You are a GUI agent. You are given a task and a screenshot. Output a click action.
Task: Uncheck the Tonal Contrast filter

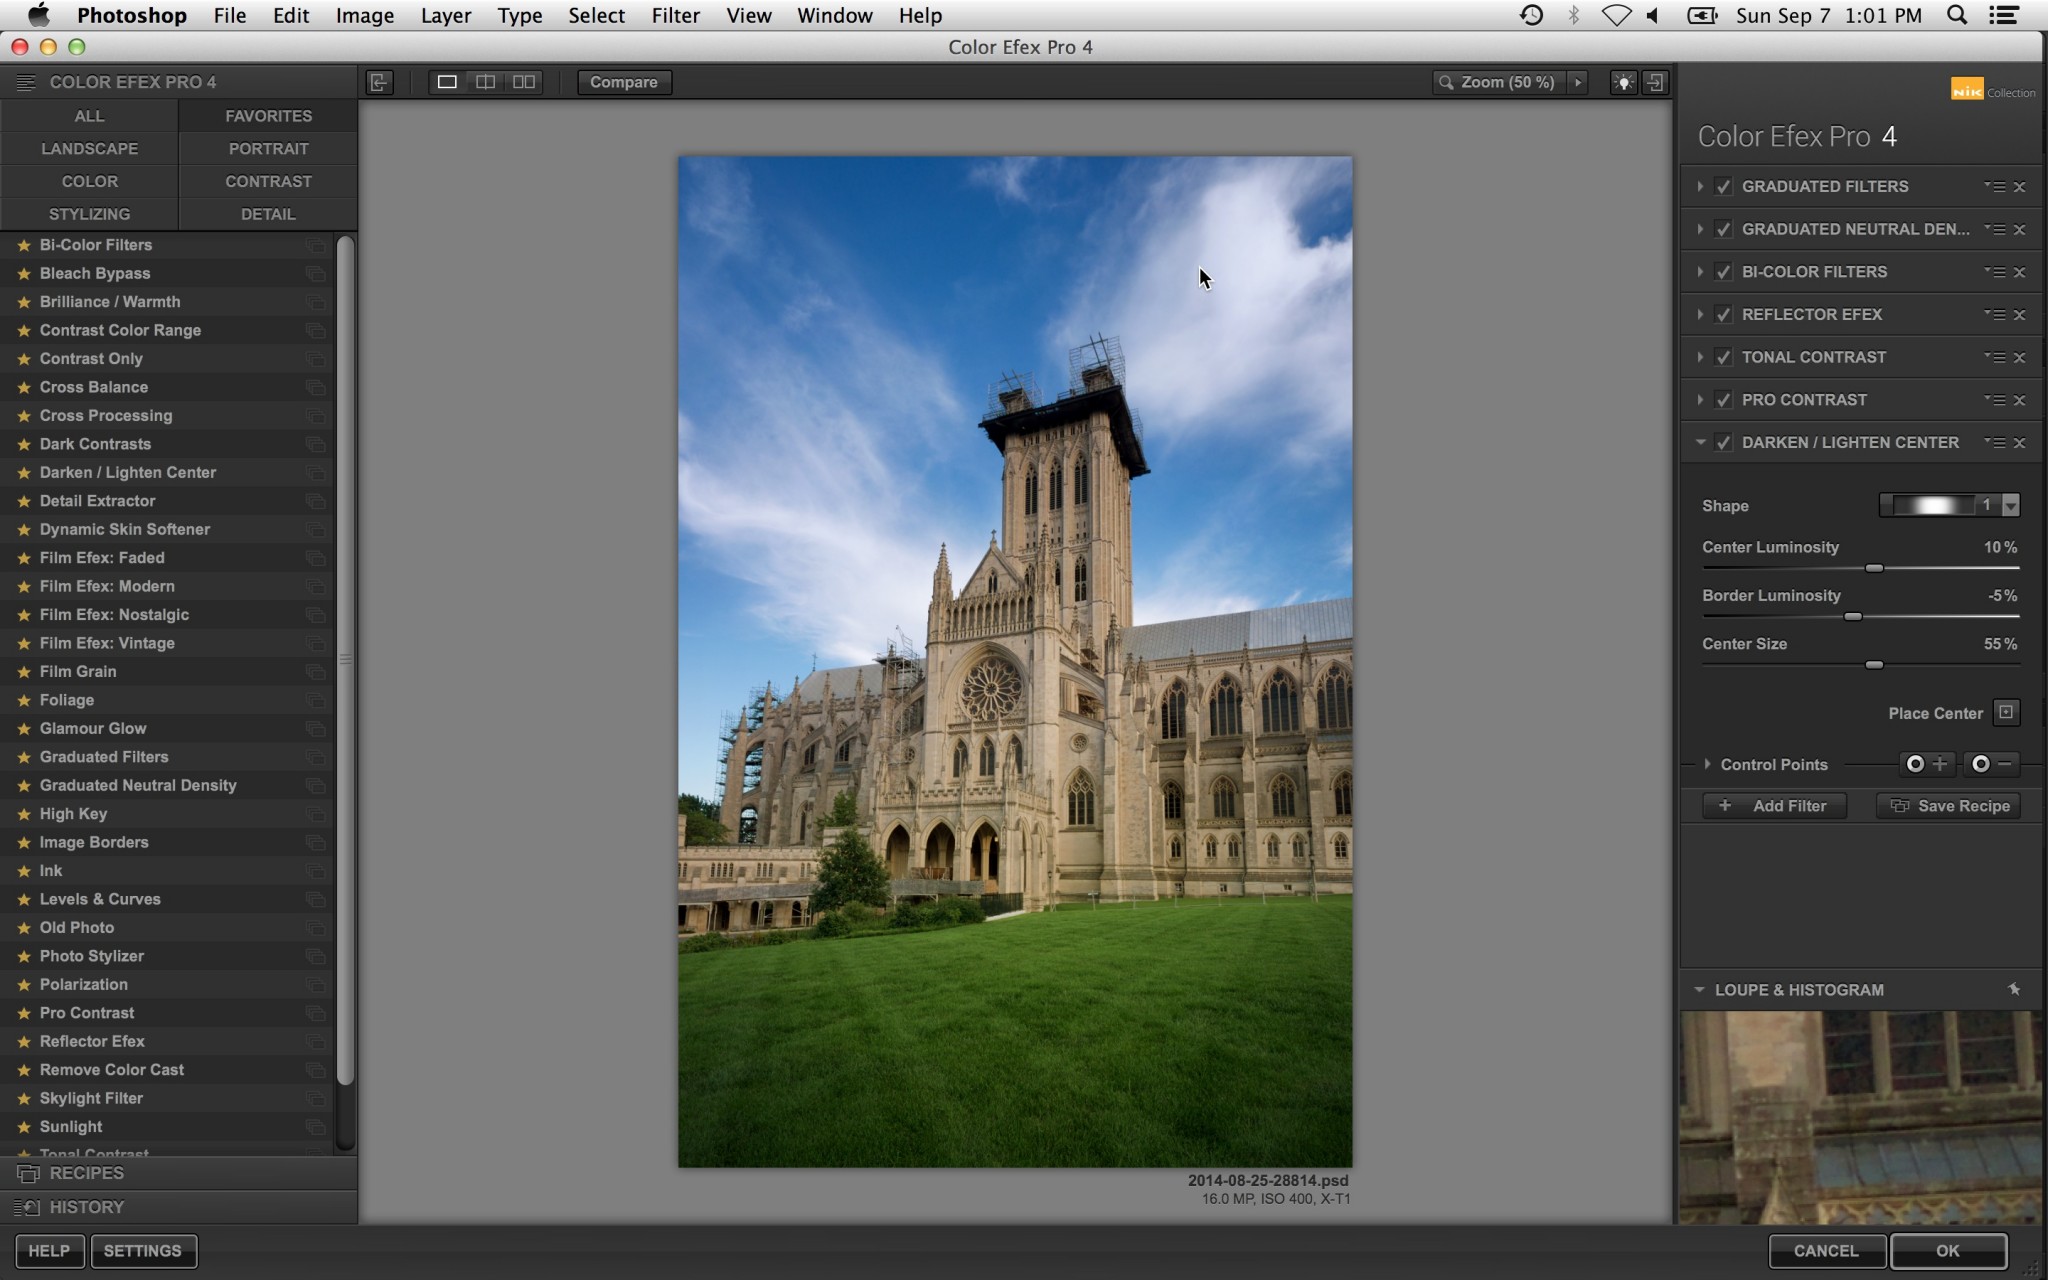tap(1723, 357)
